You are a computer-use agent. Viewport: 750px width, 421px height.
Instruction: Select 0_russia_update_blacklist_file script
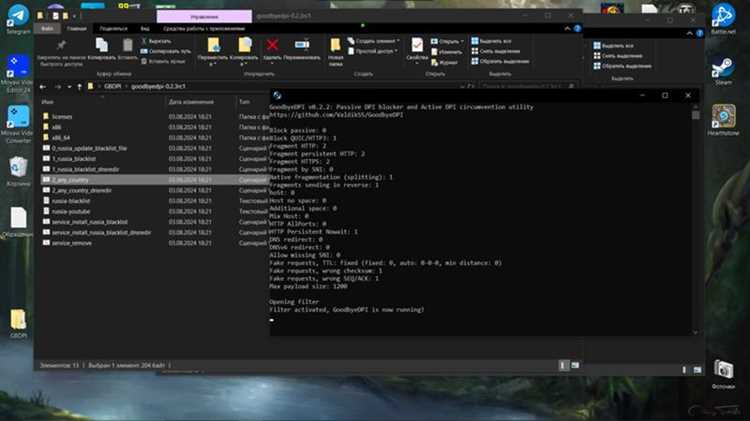(x=89, y=148)
